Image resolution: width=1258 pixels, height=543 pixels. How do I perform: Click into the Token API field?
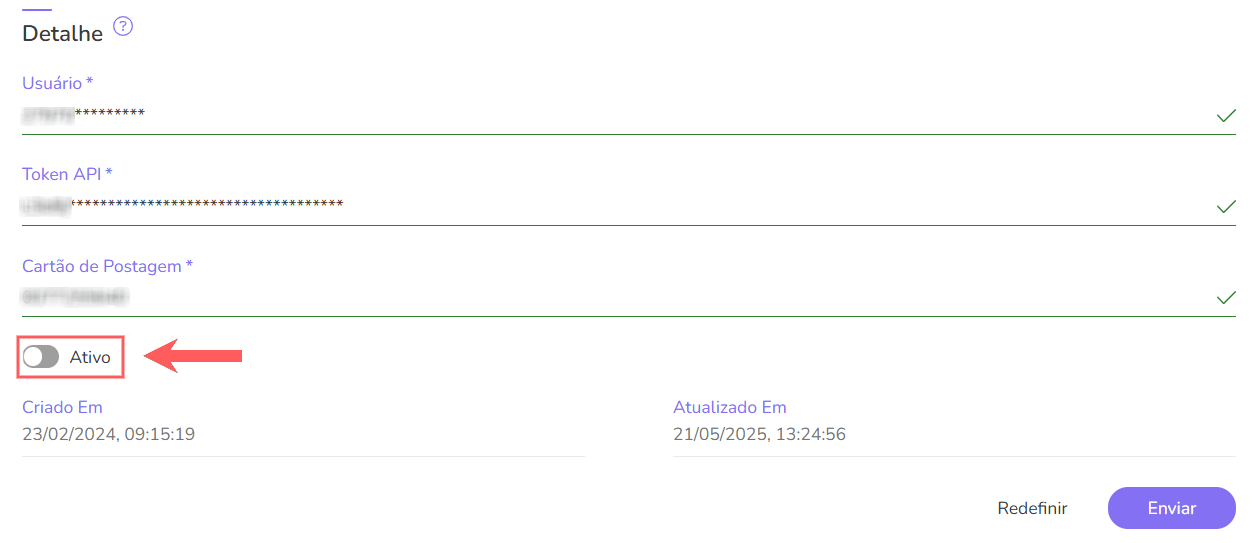600,205
